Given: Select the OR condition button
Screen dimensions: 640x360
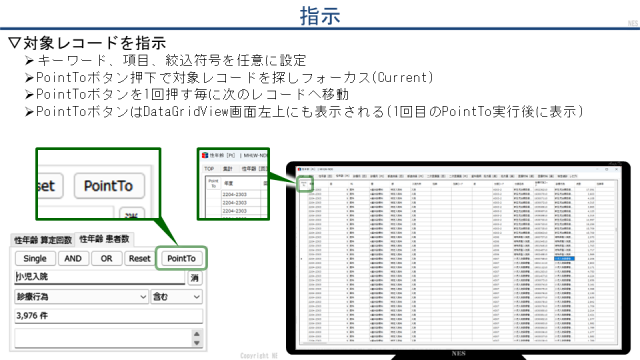Looking at the screenshot, I should (106, 258).
